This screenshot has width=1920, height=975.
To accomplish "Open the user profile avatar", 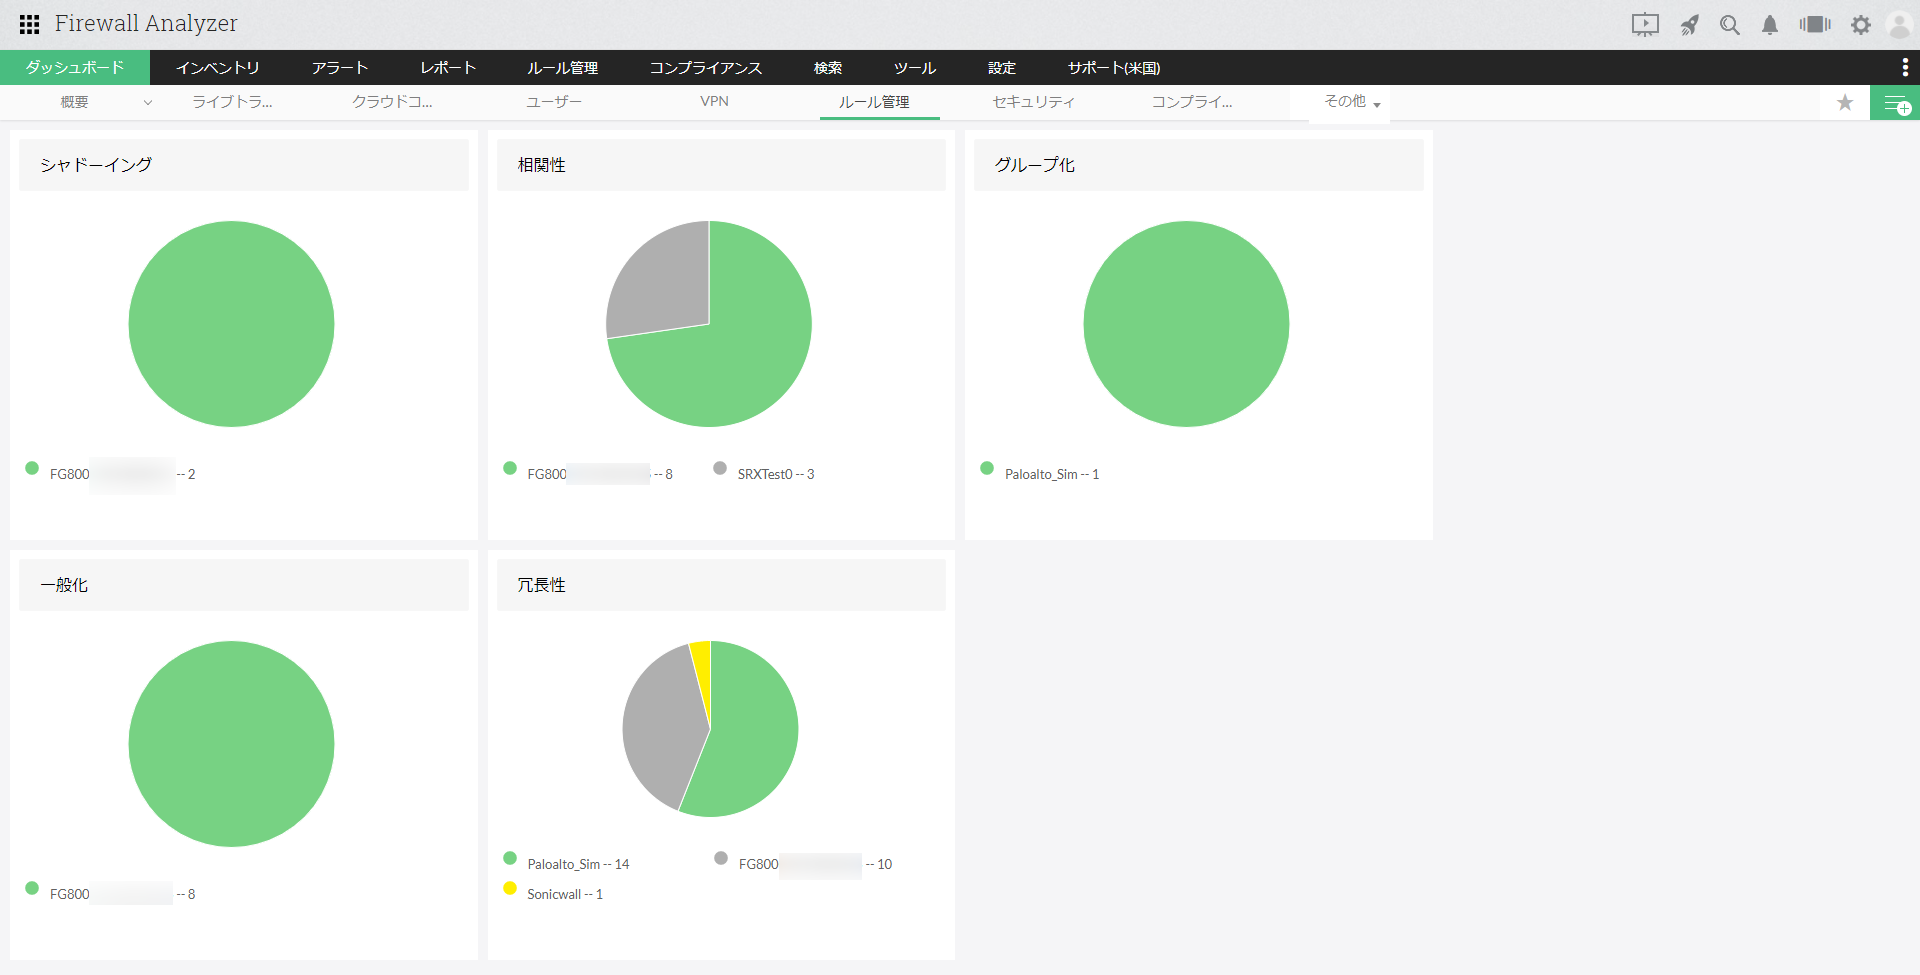I will [1899, 25].
